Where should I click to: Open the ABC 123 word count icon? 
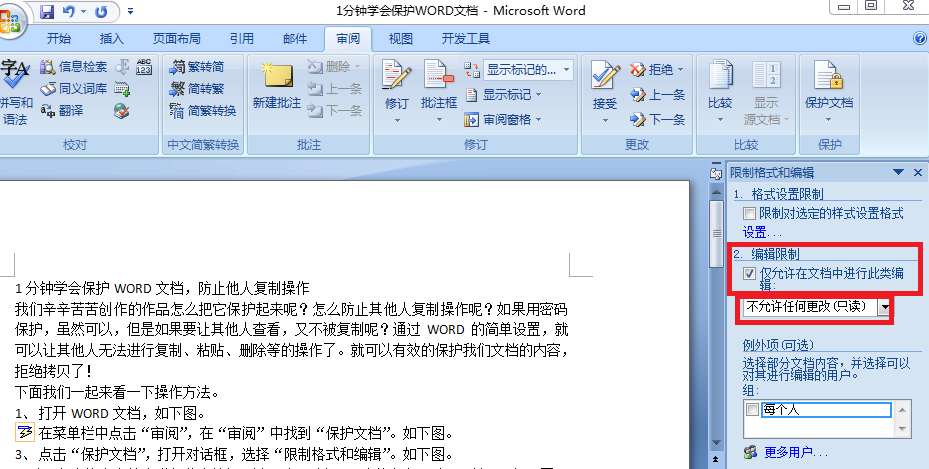(144, 66)
